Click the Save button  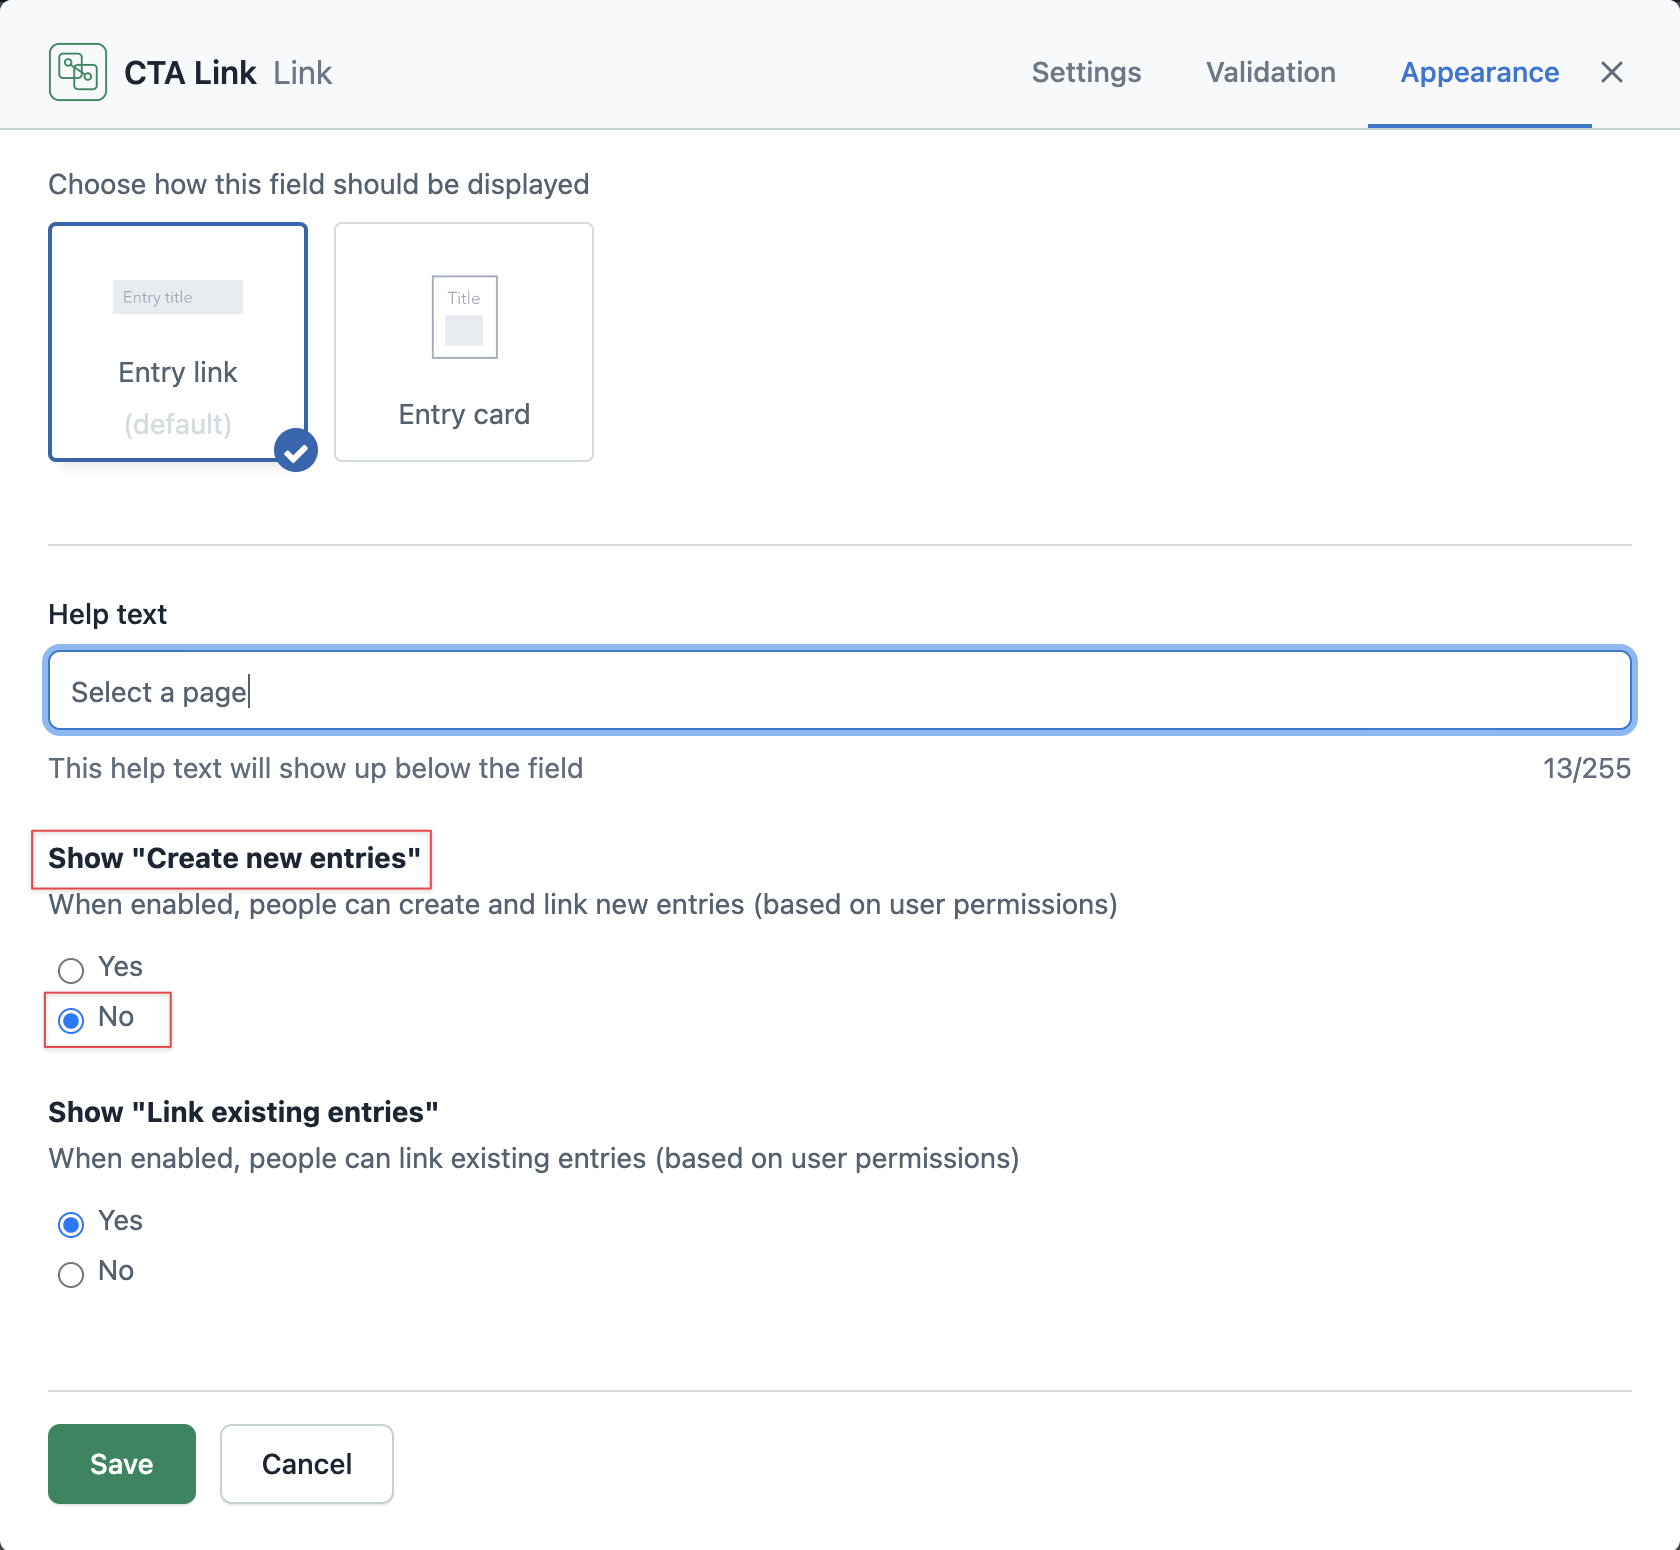tap(121, 1464)
